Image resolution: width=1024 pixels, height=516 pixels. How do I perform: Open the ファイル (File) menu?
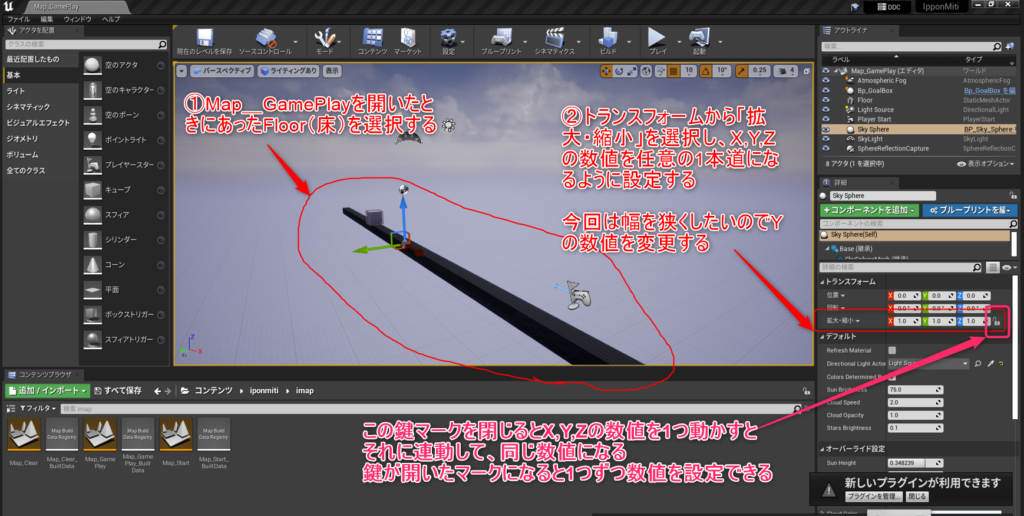tap(18, 19)
